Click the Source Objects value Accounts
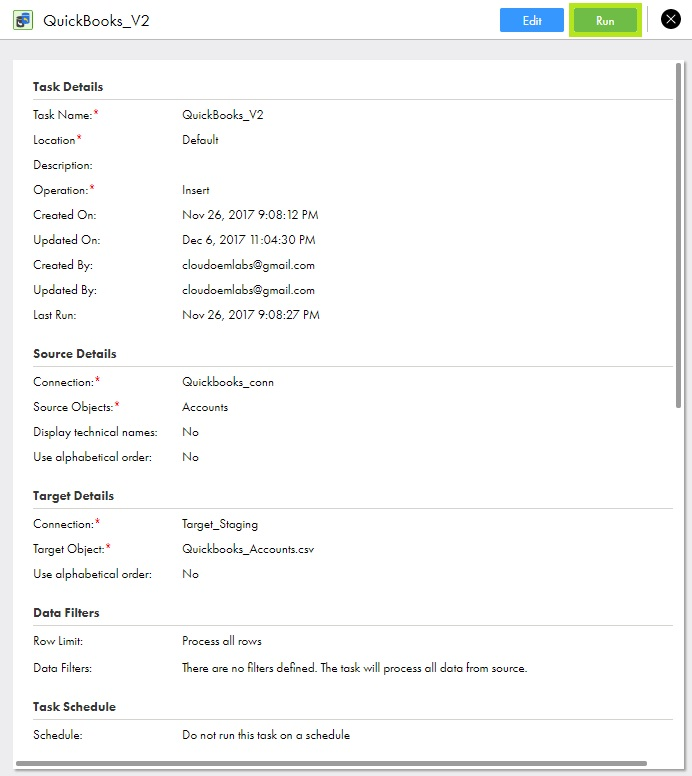The height and width of the screenshot is (776, 692). tap(205, 407)
